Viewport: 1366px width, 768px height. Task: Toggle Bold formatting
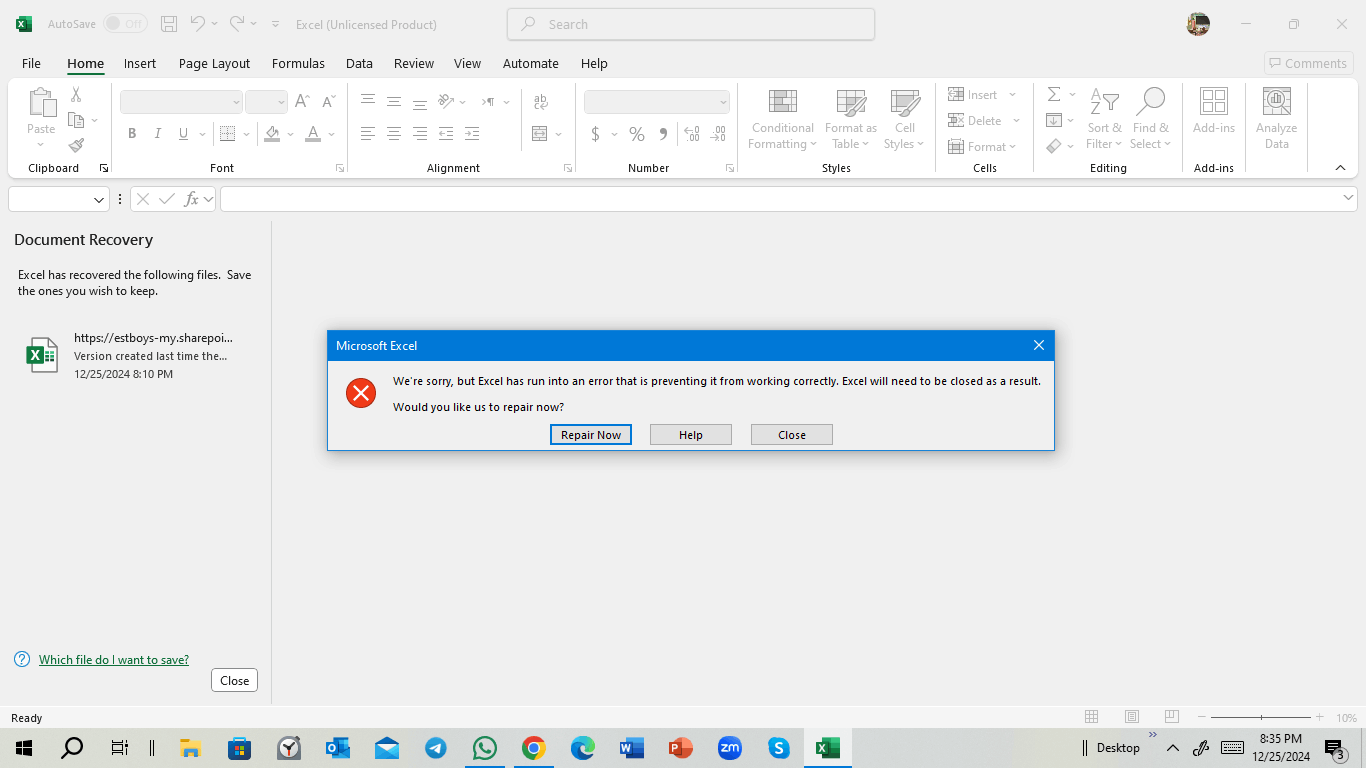[132, 134]
